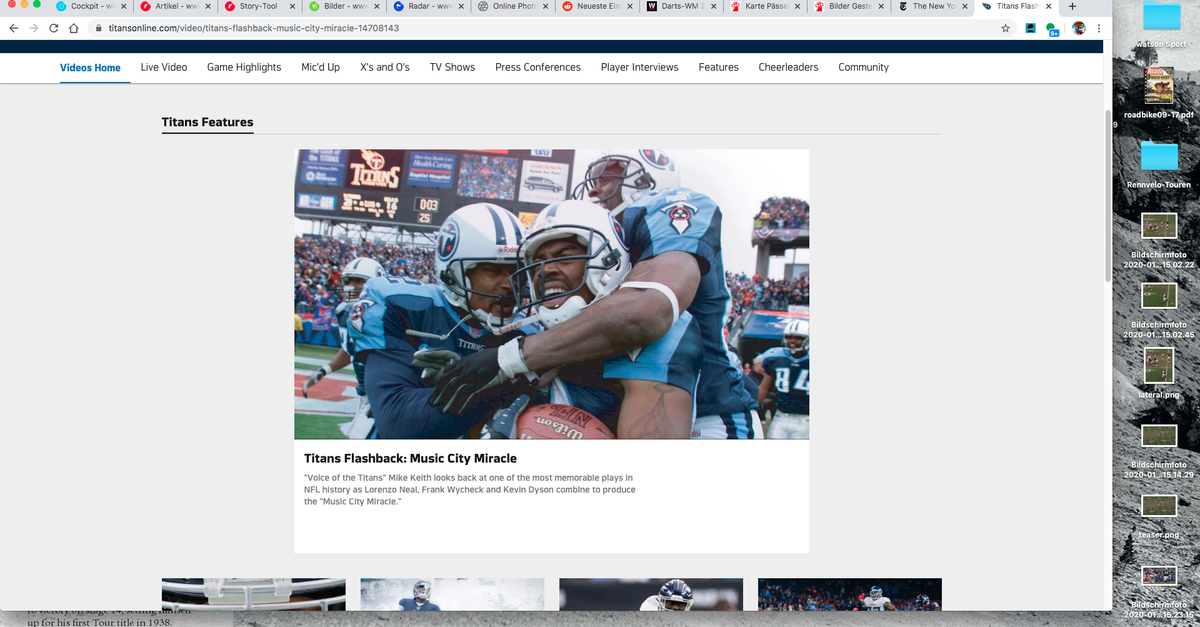Bookmark this page with the star icon
Viewport: 1200px width, 627px height.
tap(1005, 28)
